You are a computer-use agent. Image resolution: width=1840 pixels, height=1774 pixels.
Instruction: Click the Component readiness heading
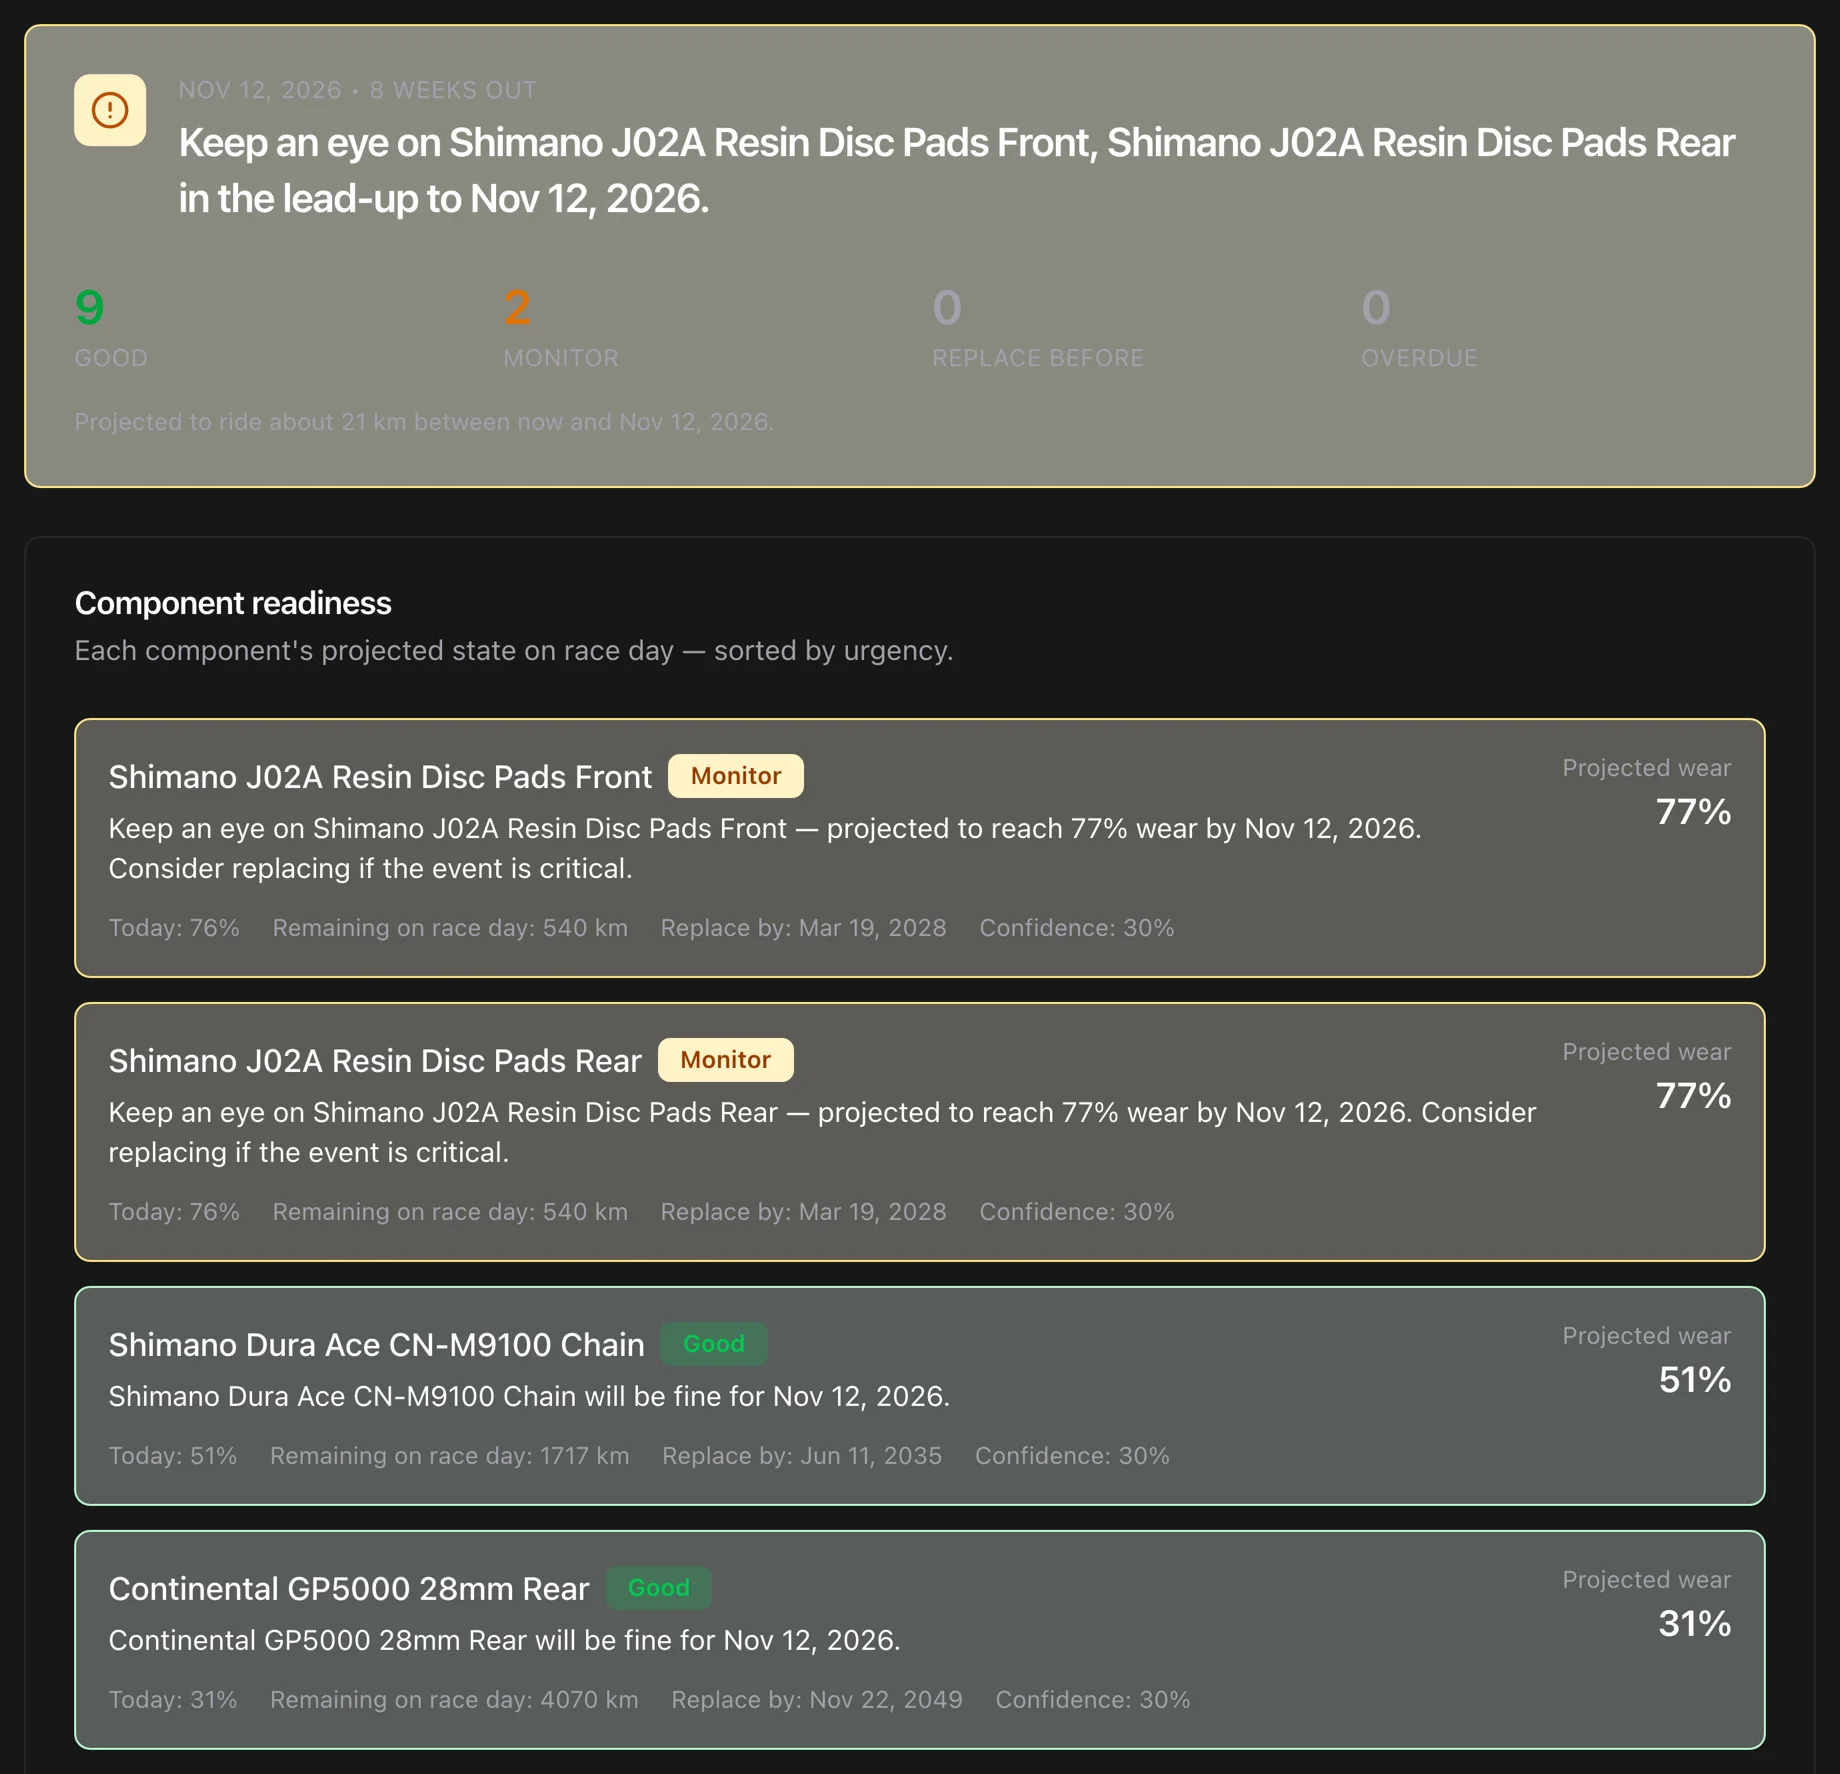point(233,603)
